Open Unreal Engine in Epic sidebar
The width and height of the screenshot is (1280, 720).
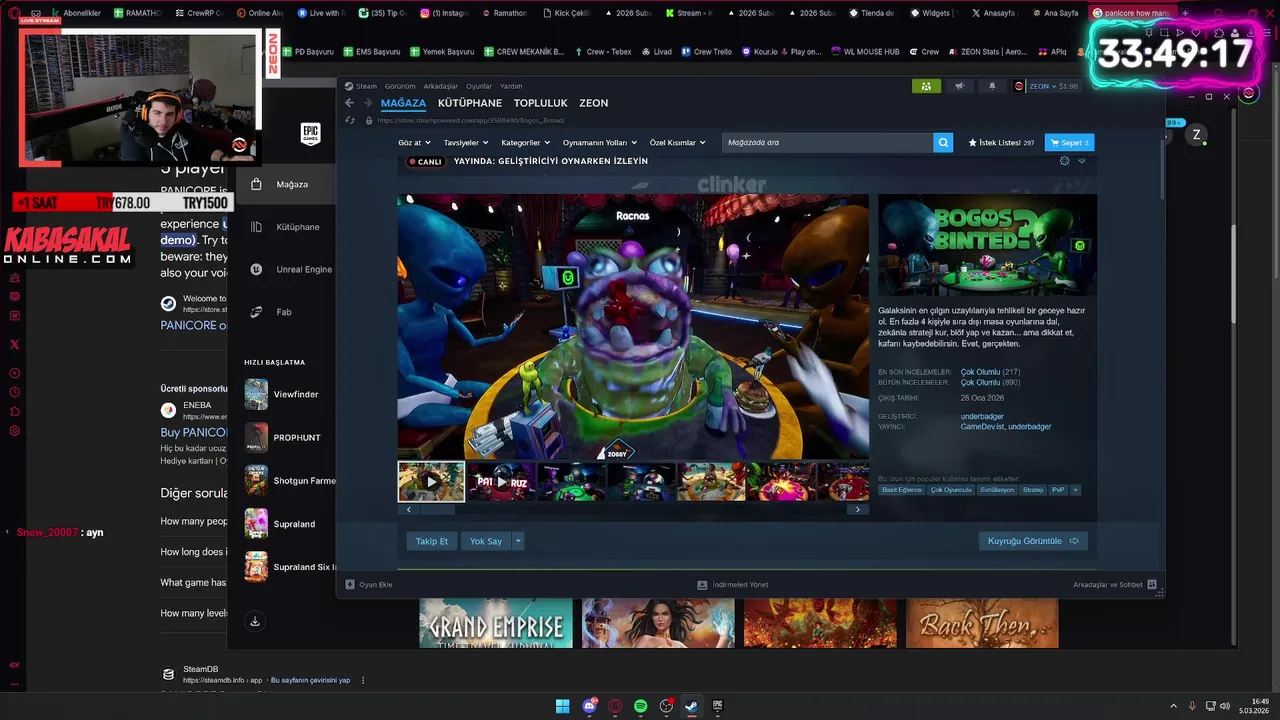[x=291, y=269]
